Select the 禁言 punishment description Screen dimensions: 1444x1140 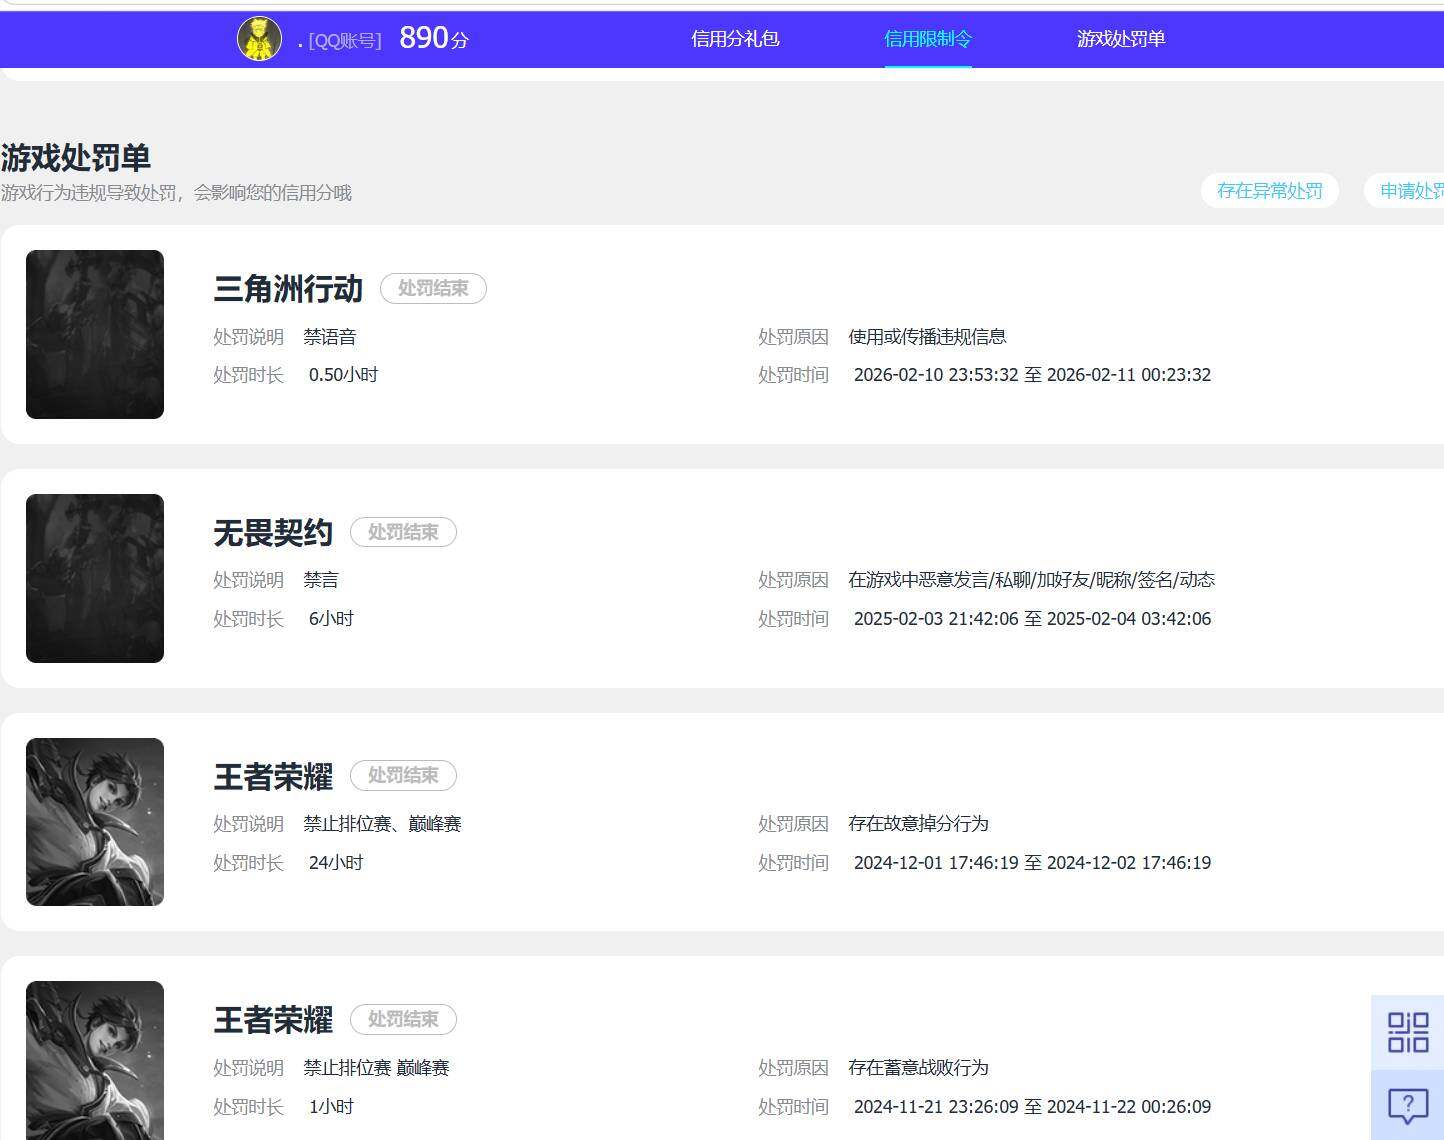click(x=321, y=580)
